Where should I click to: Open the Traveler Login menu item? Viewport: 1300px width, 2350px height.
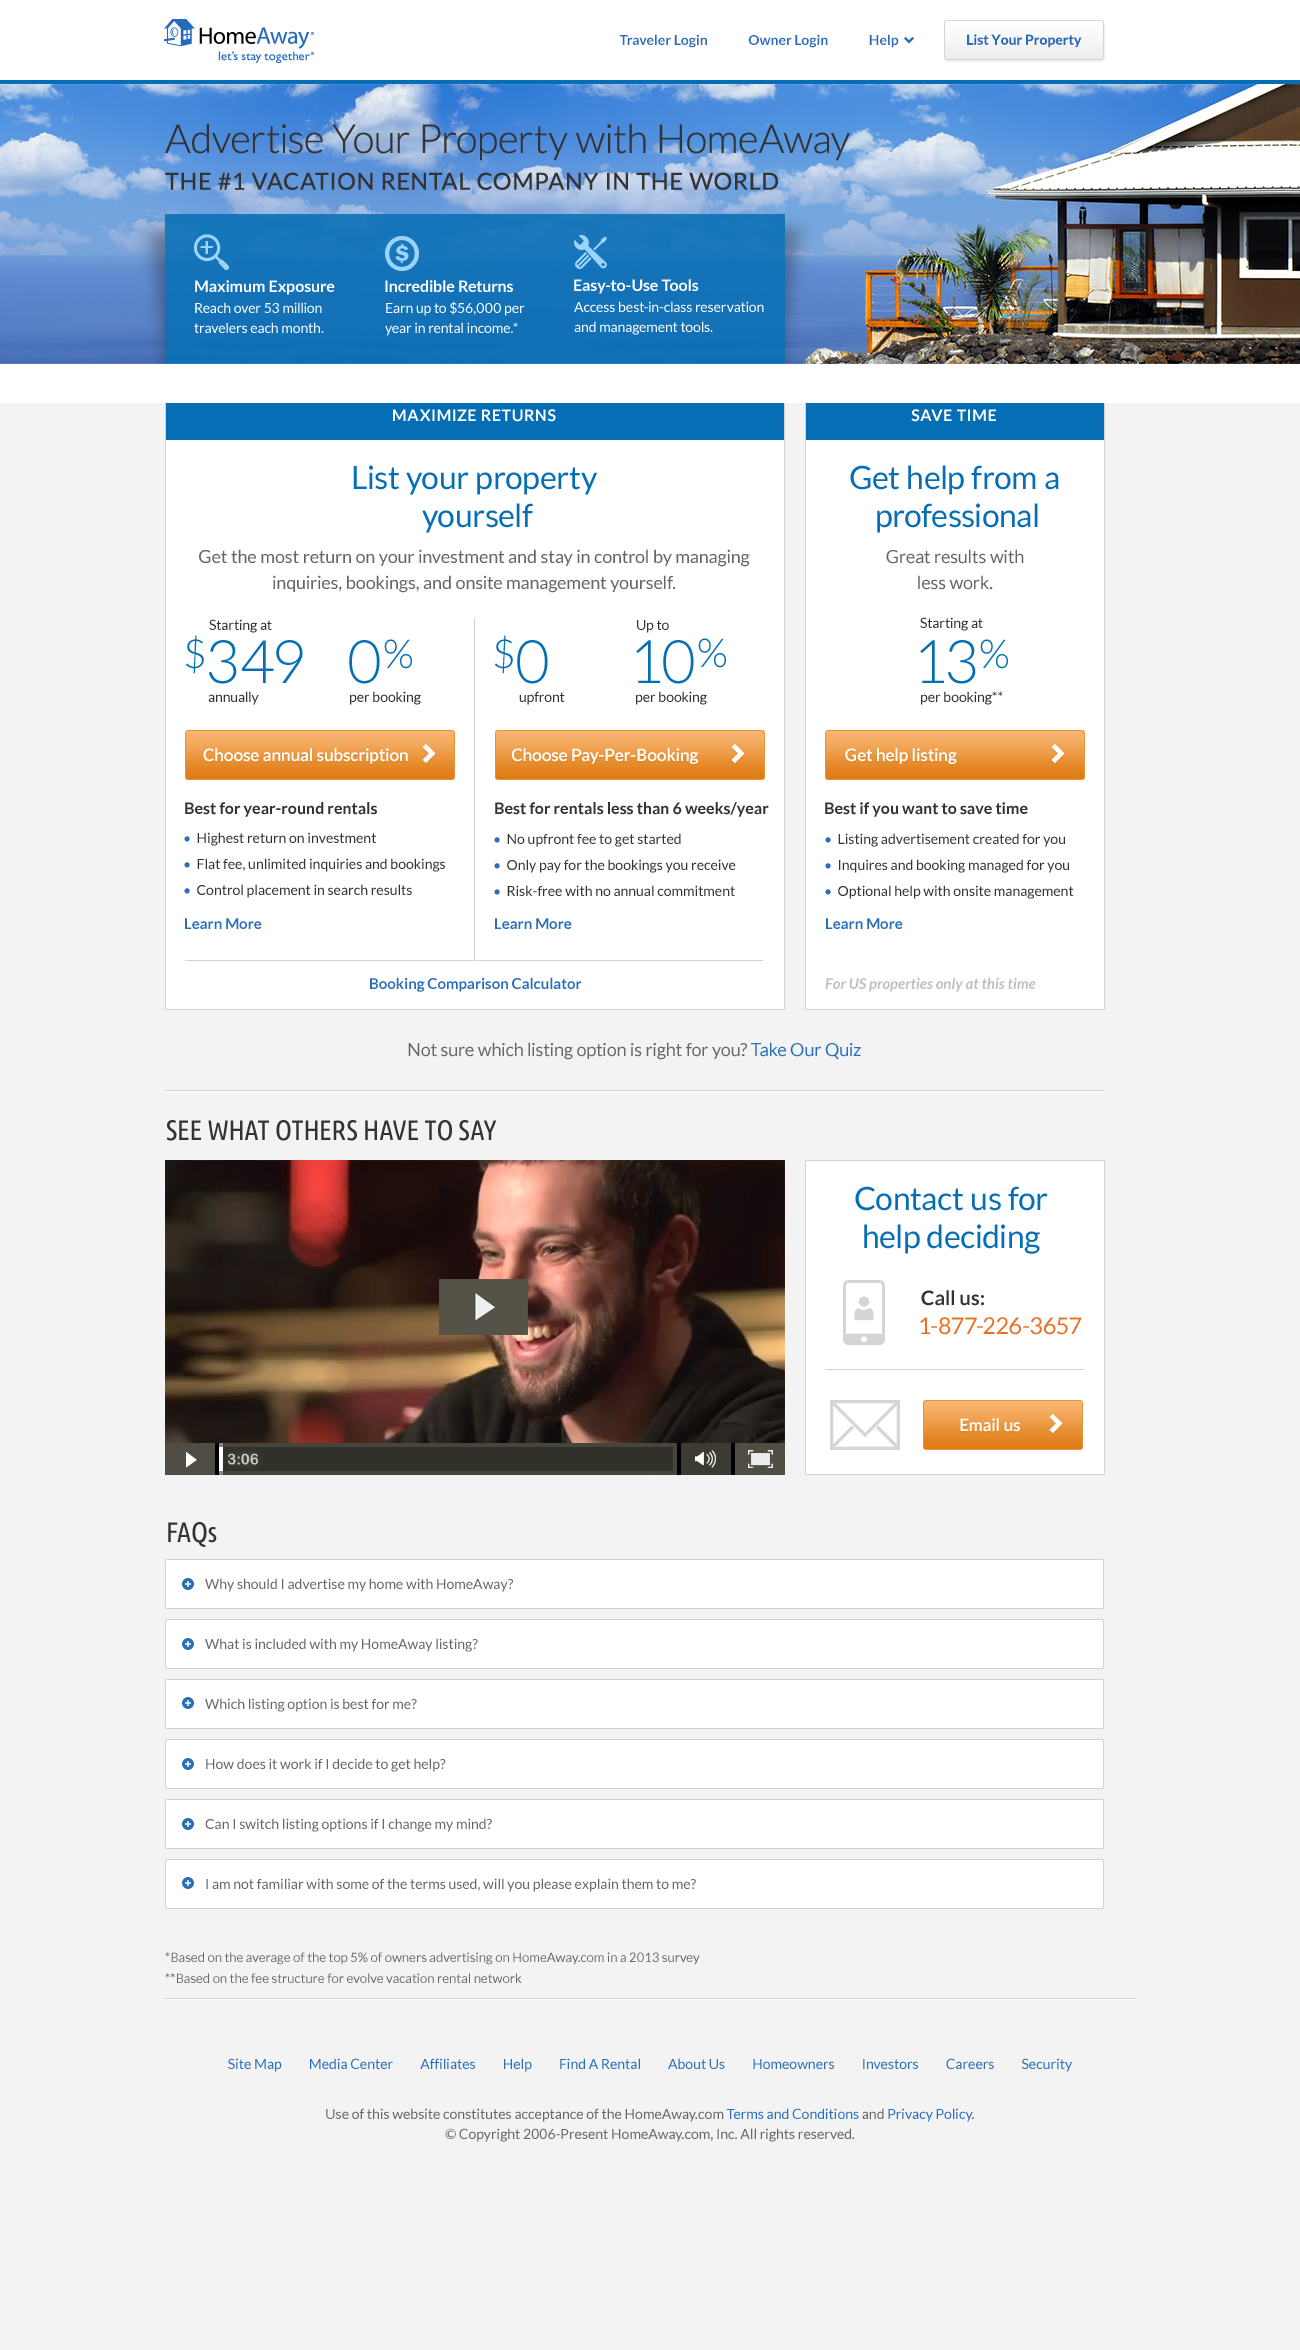[x=663, y=40]
